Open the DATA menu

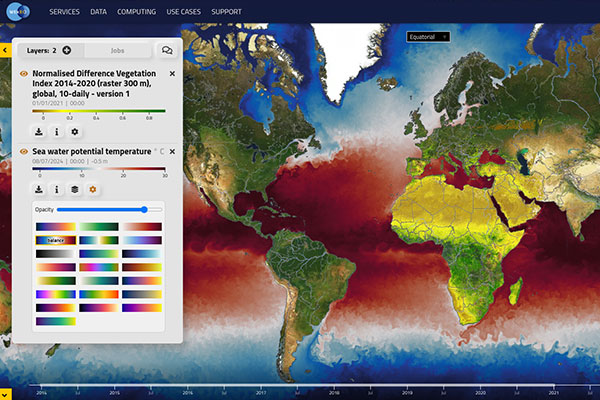coord(99,11)
